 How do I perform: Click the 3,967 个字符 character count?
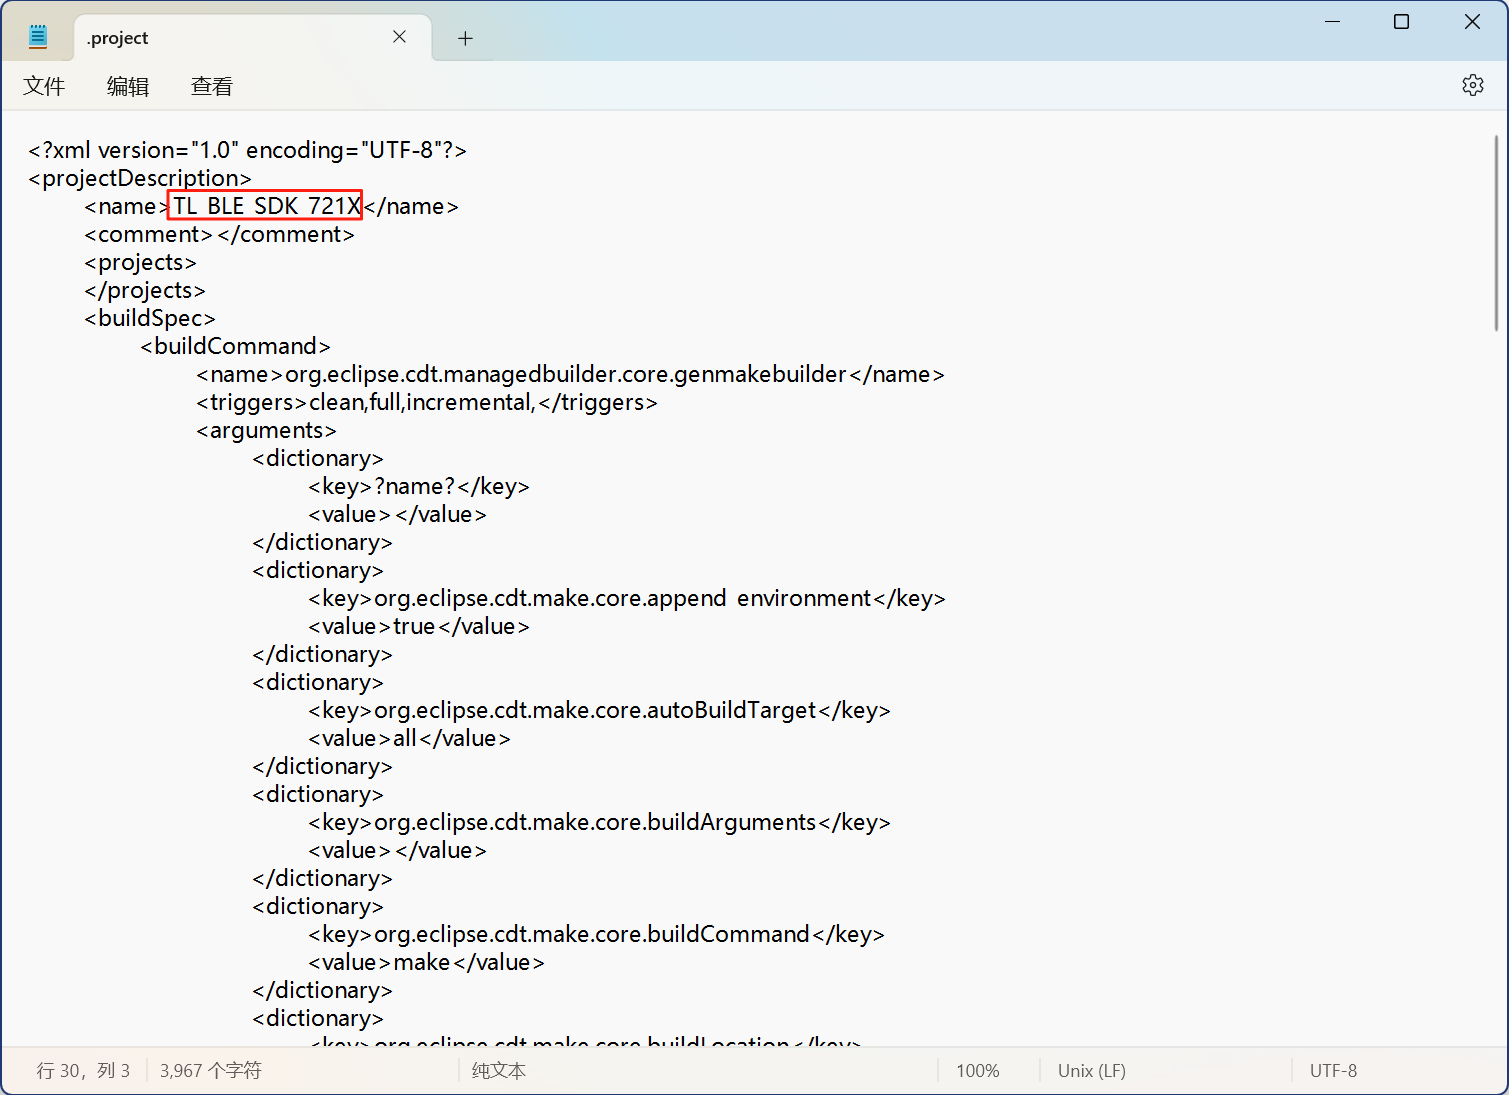[x=210, y=1071]
